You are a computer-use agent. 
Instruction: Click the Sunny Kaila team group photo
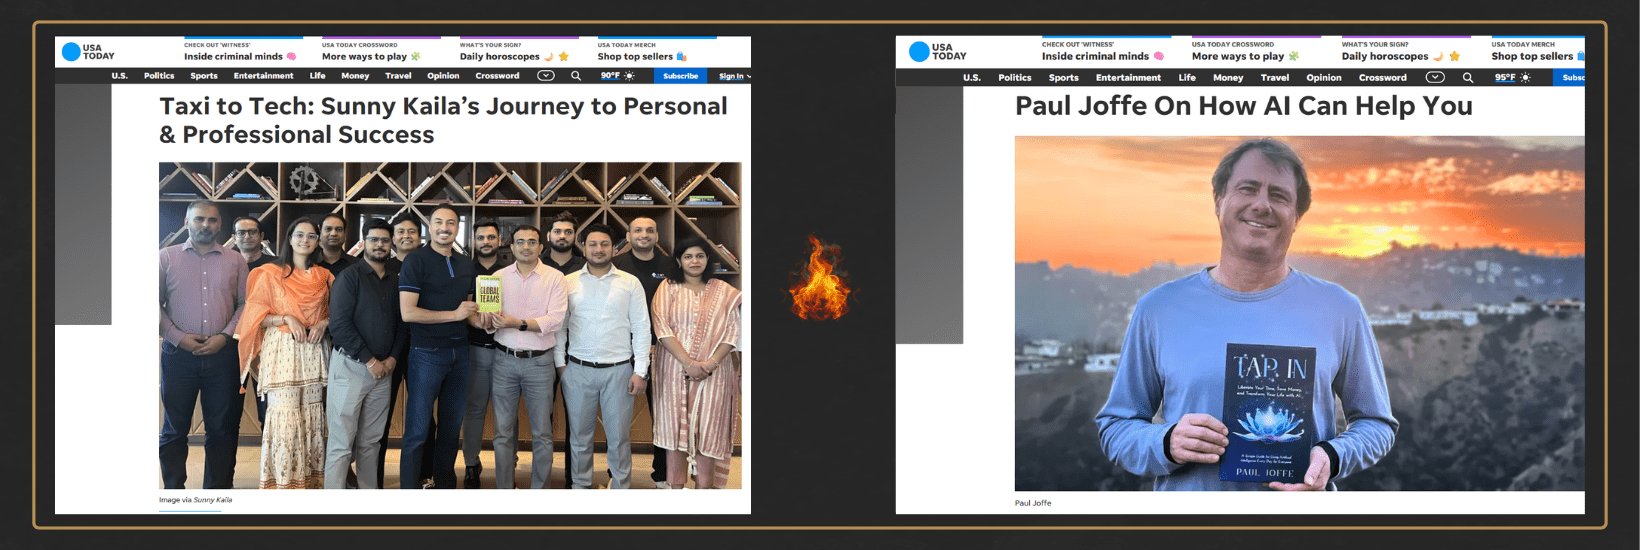[x=450, y=325]
